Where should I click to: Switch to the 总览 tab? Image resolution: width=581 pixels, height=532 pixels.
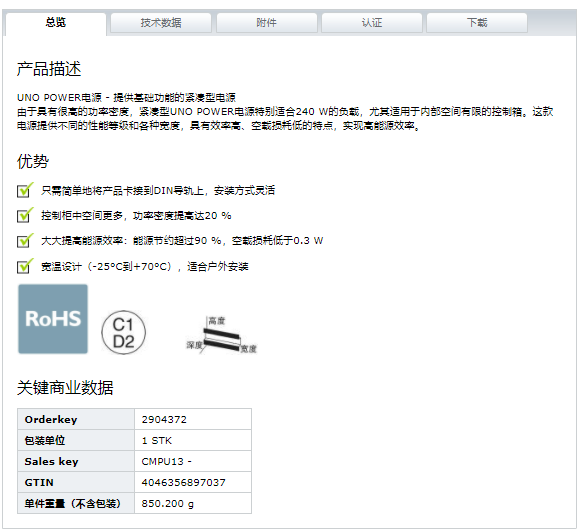[x=56, y=24]
